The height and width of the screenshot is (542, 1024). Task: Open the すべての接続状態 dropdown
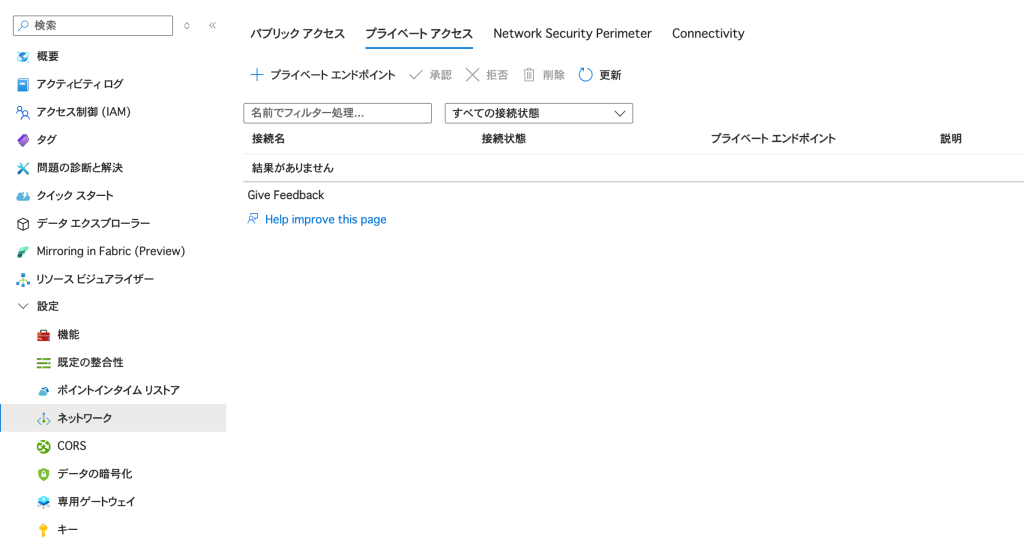coord(538,114)
